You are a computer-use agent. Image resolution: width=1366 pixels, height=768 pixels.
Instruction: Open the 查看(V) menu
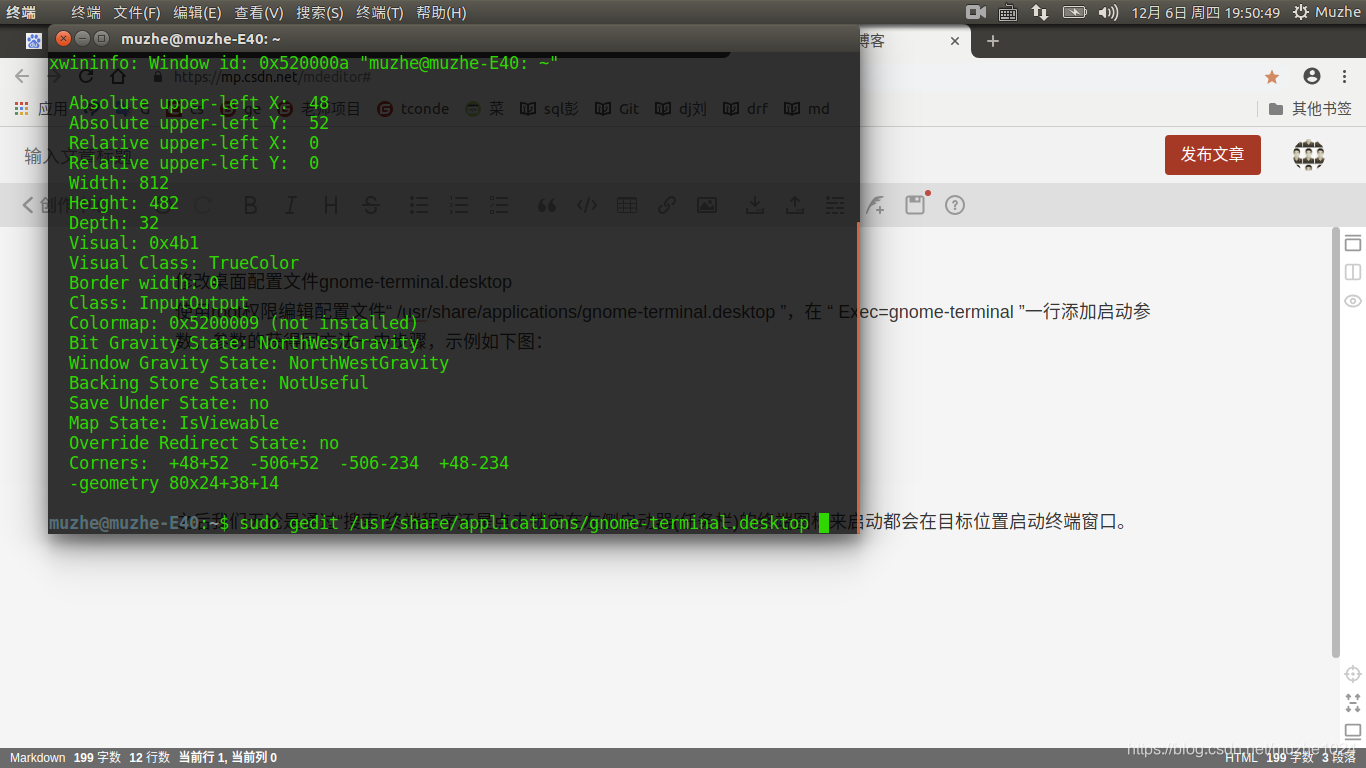[x=259, y=12]
